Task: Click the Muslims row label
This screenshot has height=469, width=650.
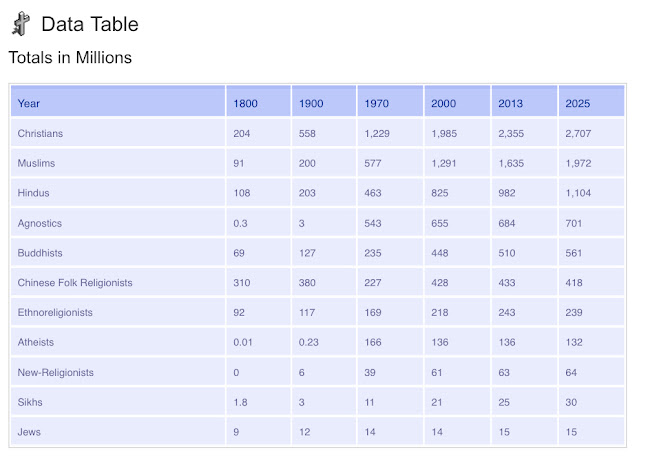Action: click(37, 163)
